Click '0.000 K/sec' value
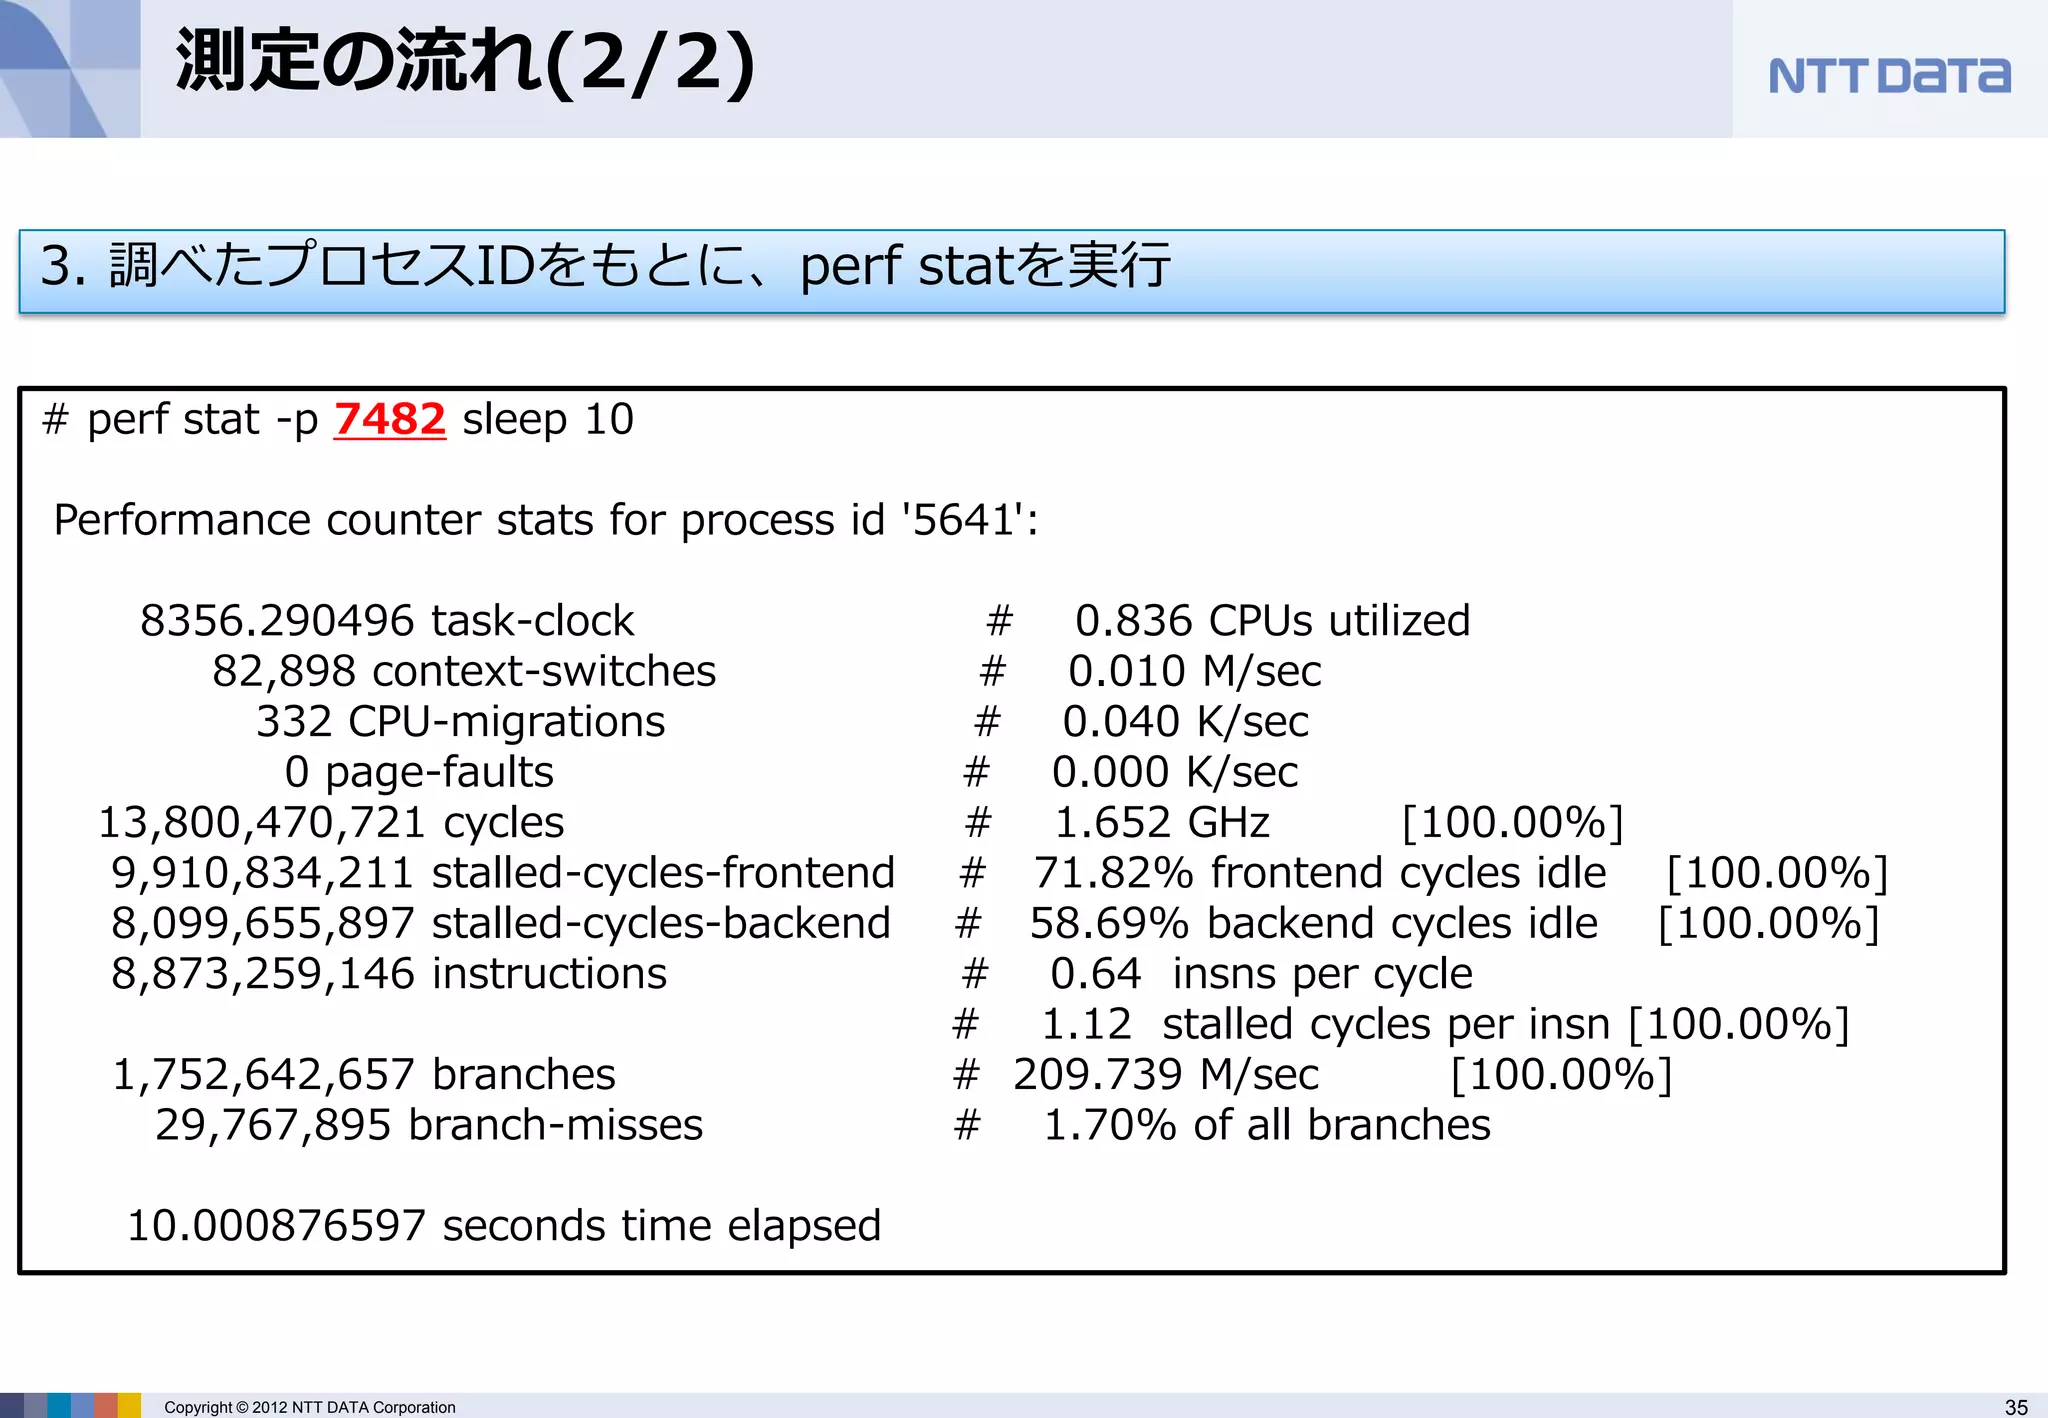Screen dimensions: 2048x1418 click(1175, 772)
